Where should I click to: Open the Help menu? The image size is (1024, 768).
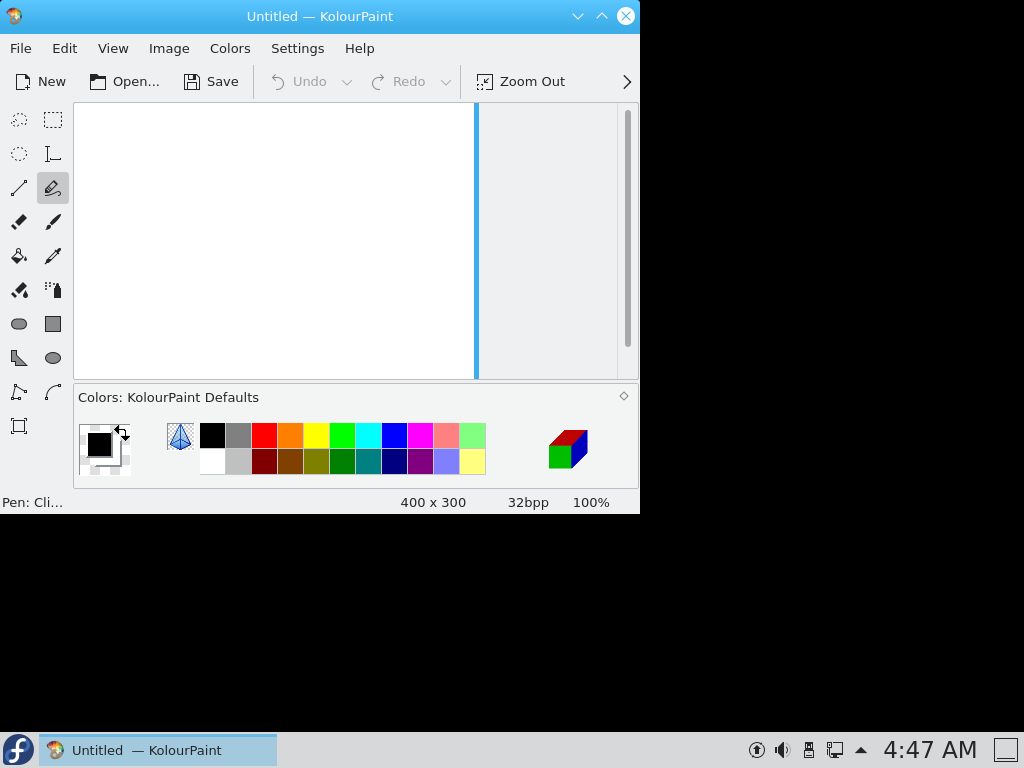pos(360,48)
